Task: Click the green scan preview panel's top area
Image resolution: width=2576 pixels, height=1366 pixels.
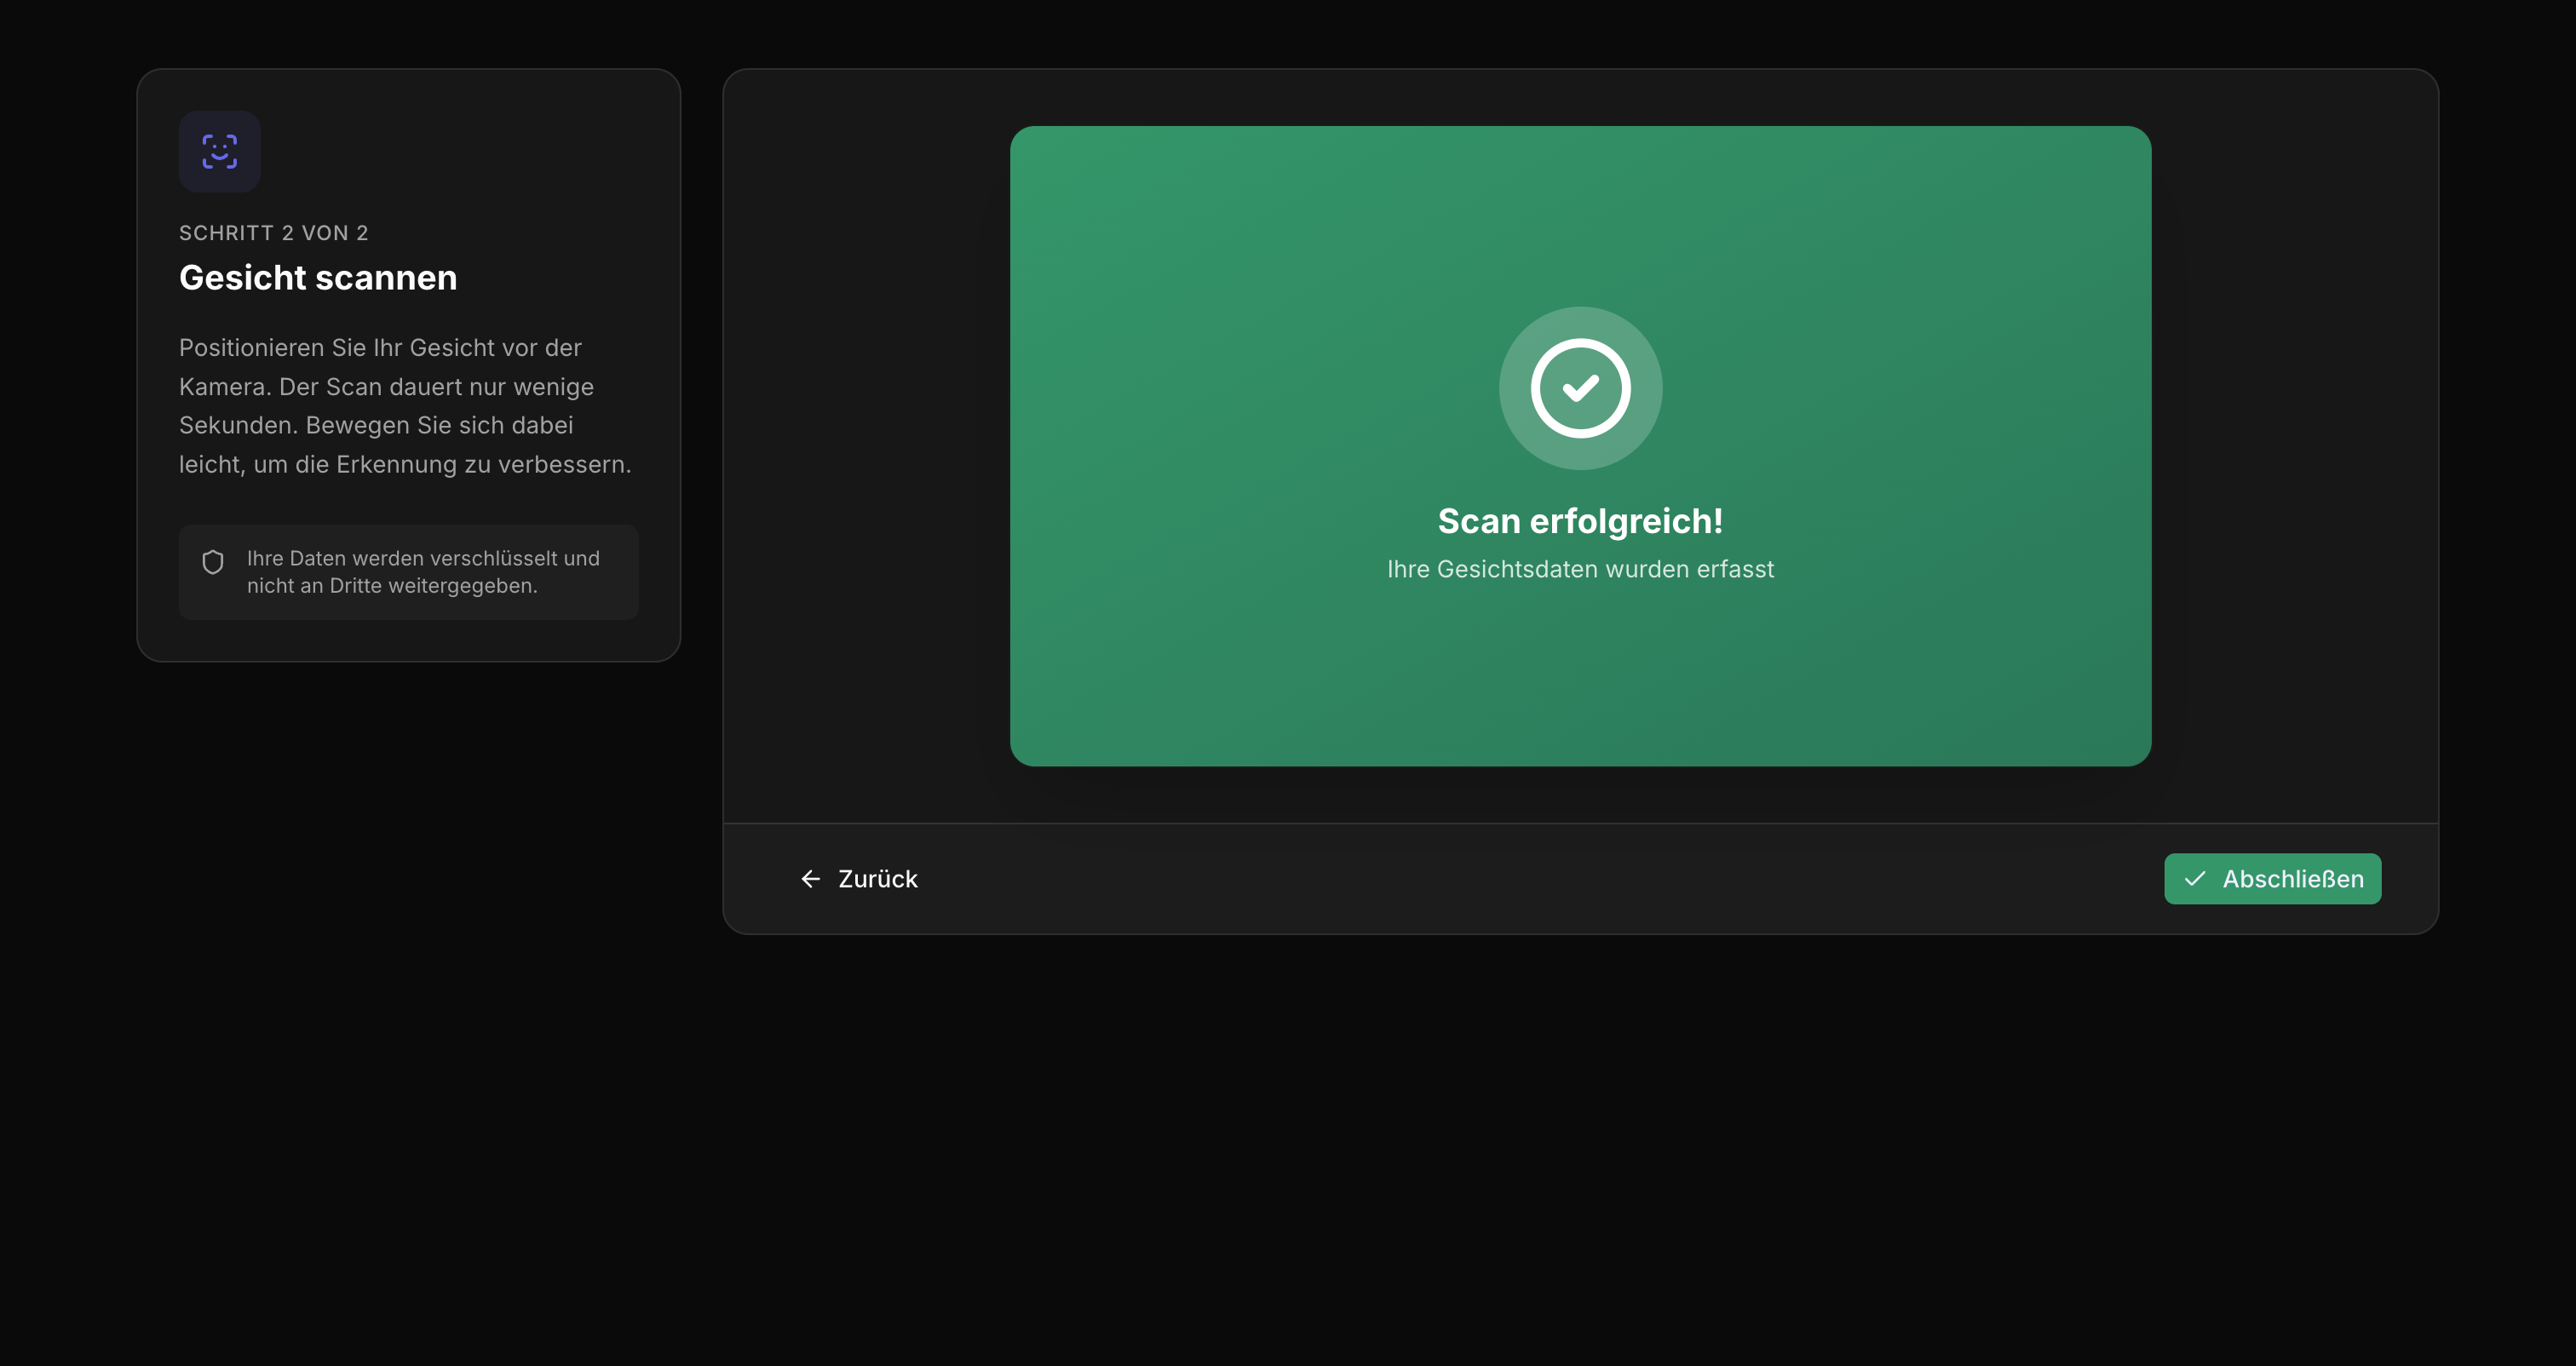Action: pos(1580,200)
